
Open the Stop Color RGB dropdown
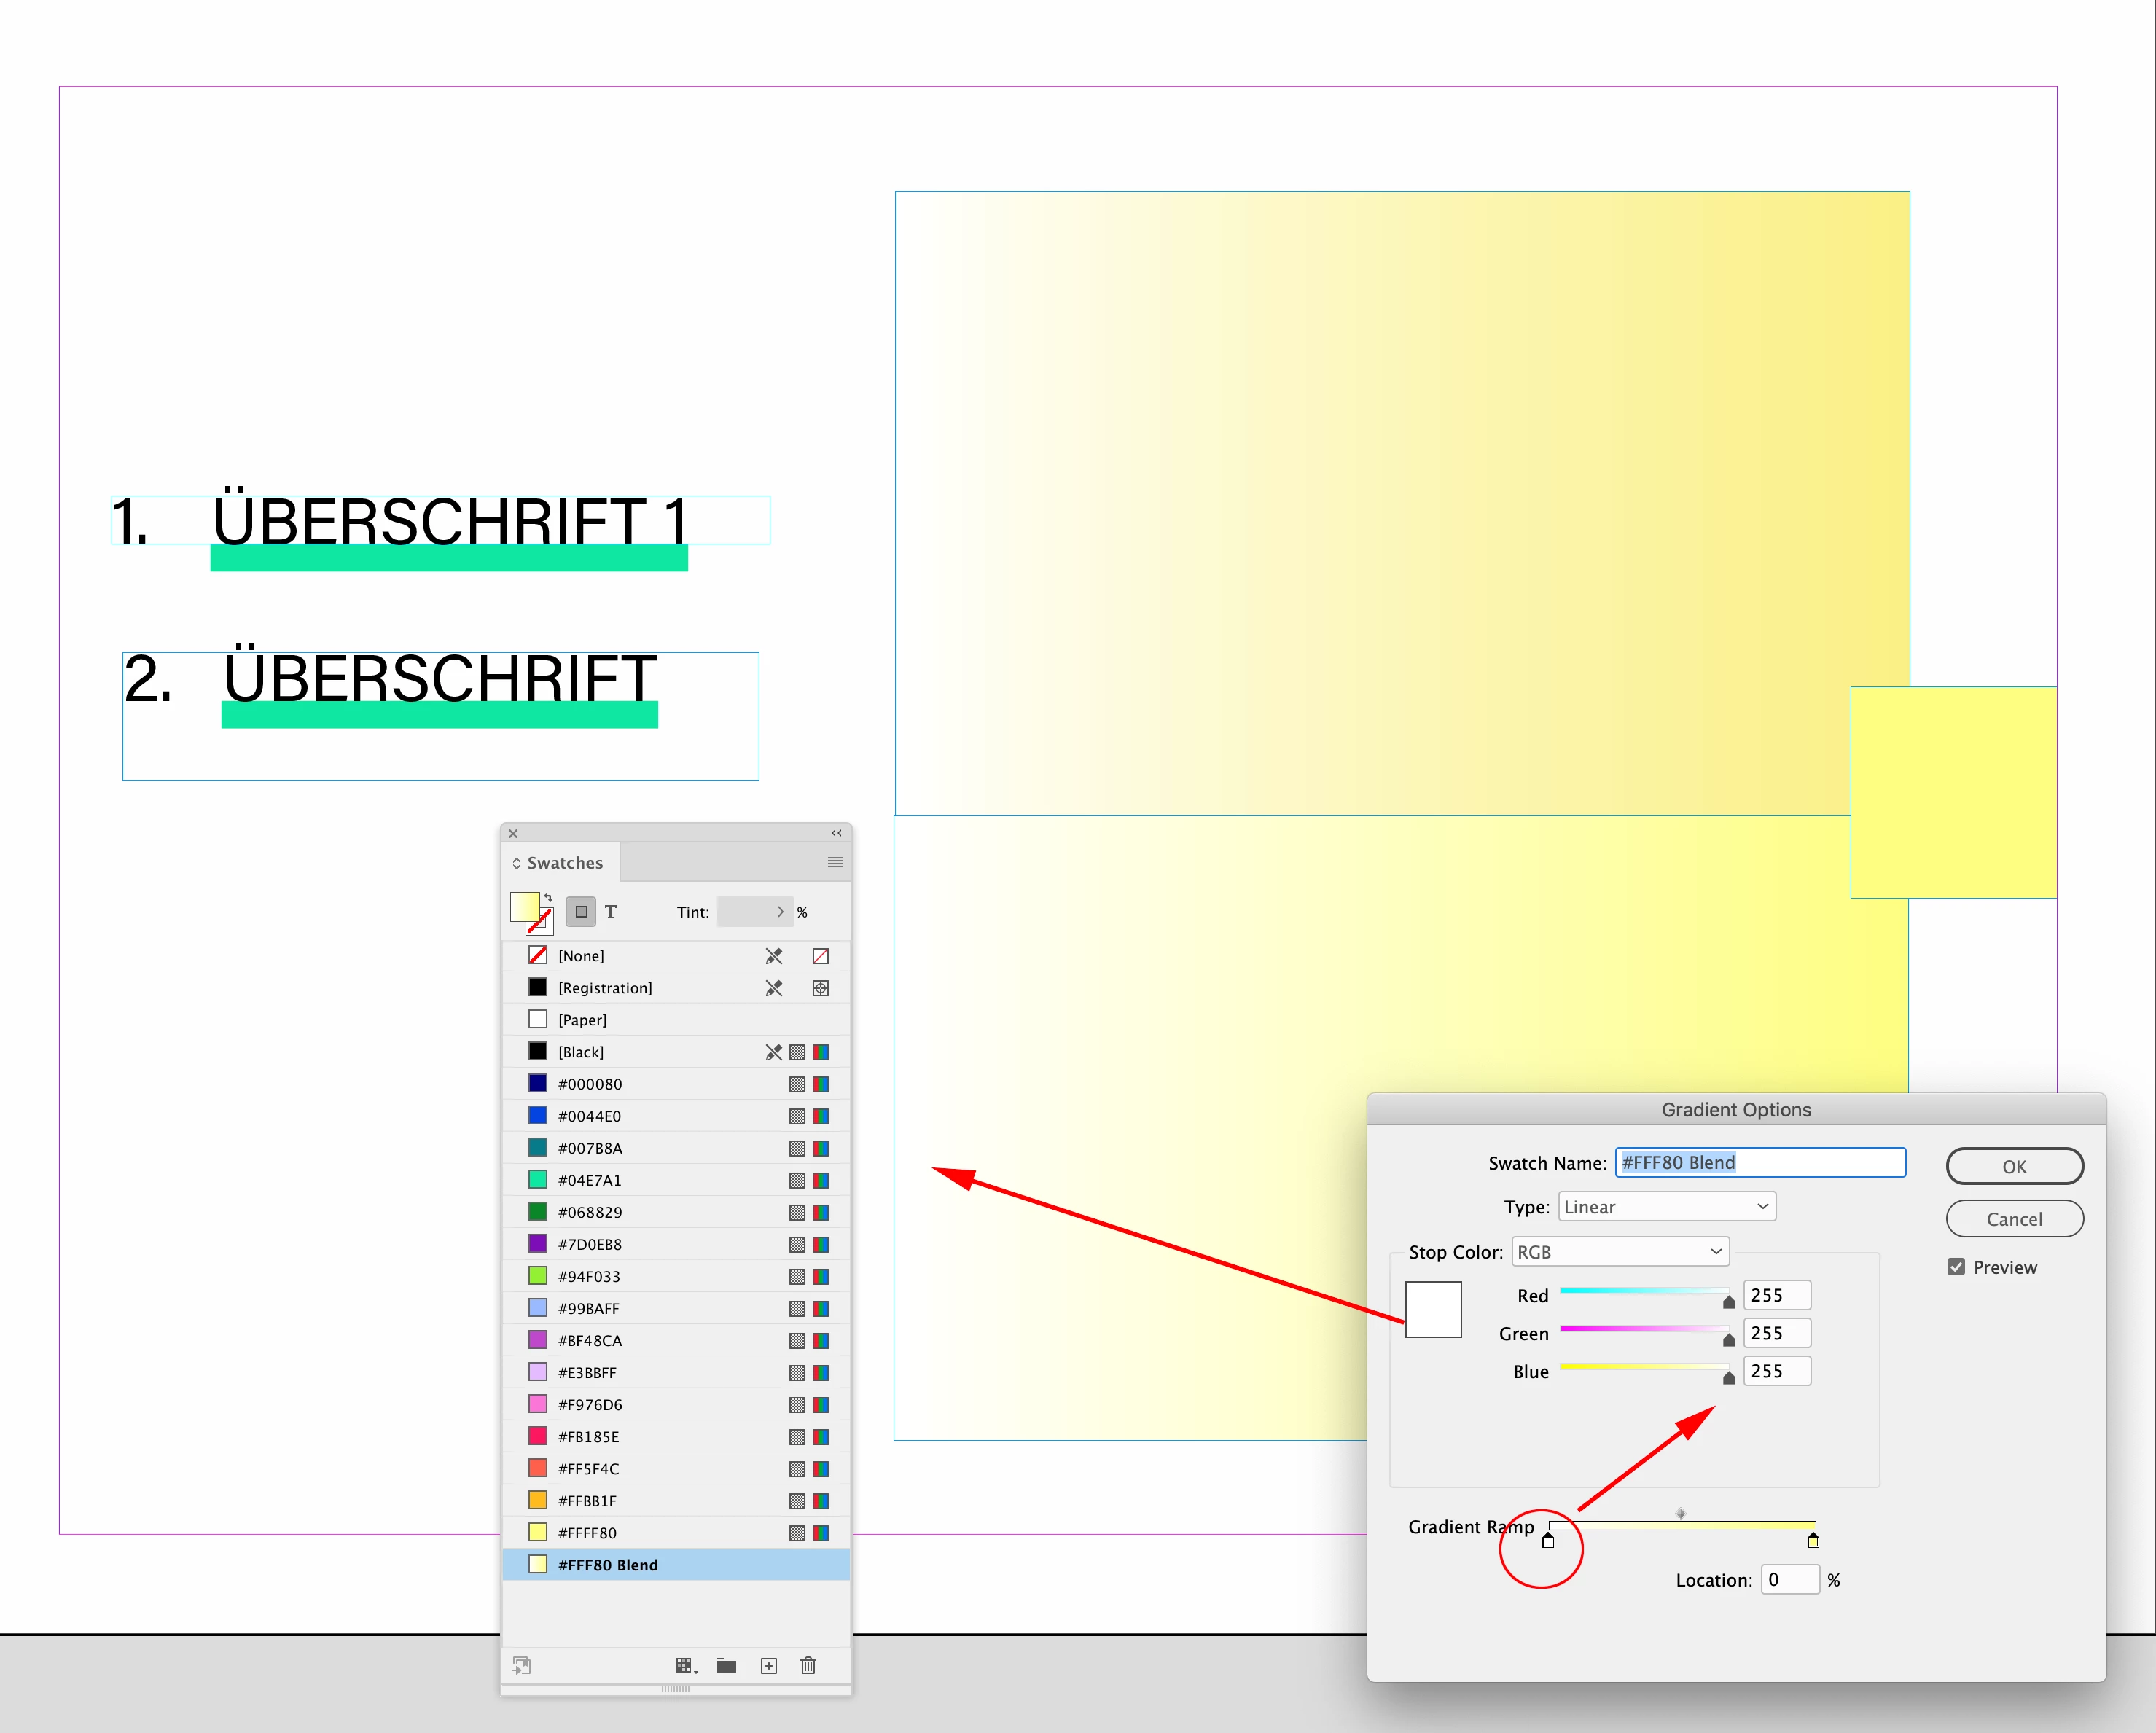[1620, 1252]
